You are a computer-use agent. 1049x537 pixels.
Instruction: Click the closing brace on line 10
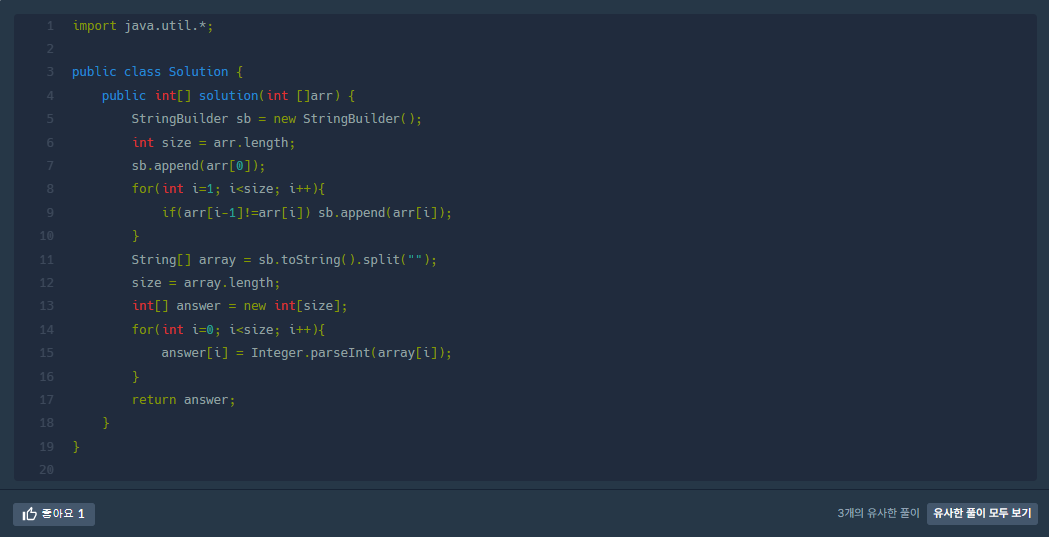click(136, 236)
